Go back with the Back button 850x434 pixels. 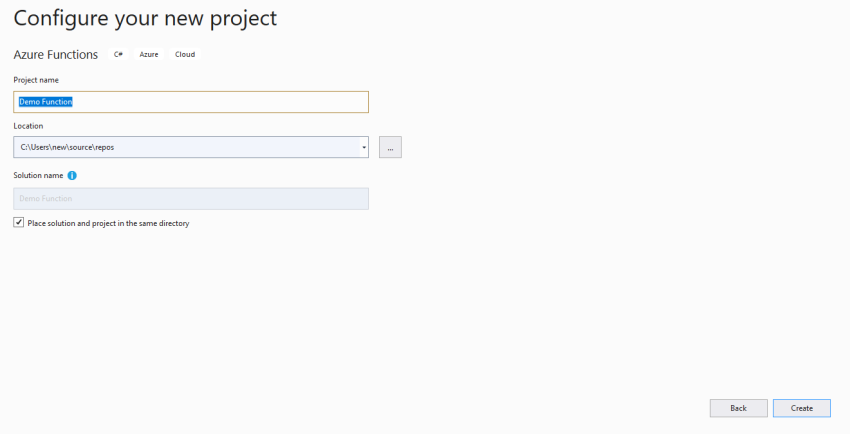click(738, 408)
